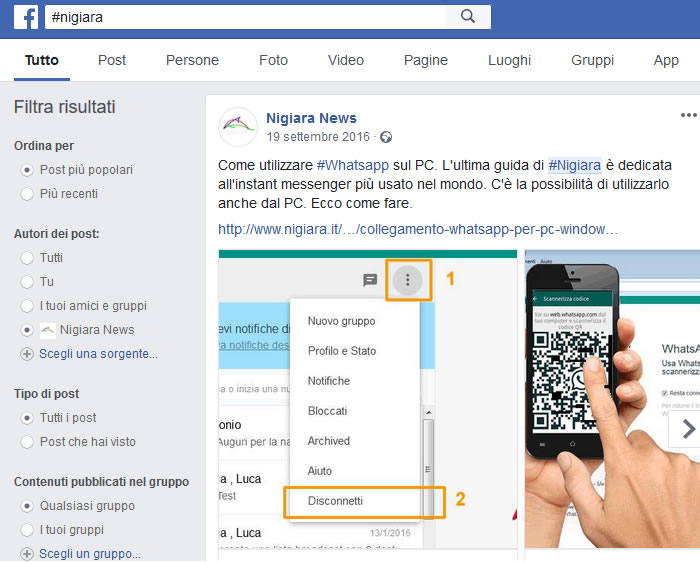The height and width of the screenshot is (562, 700).
Task: Select the Più recenti sort option
Action: [26, 194]
